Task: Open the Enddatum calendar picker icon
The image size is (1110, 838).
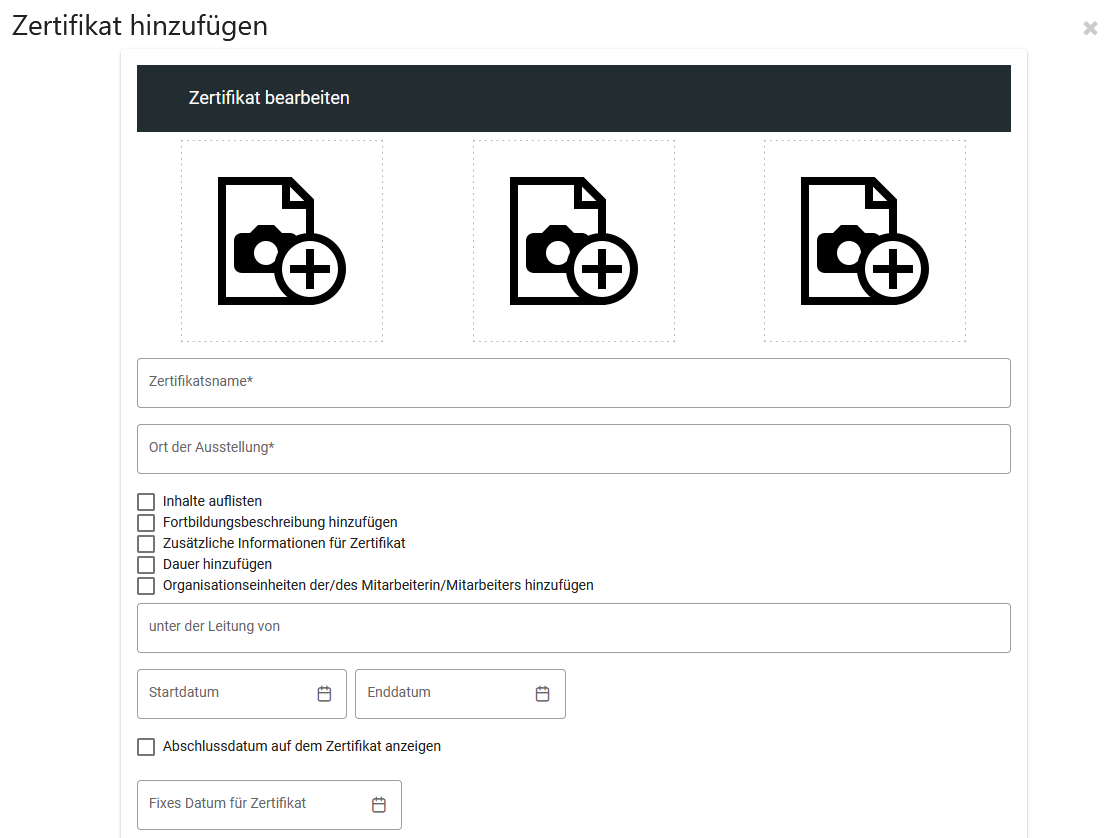Action: point(543,694)
